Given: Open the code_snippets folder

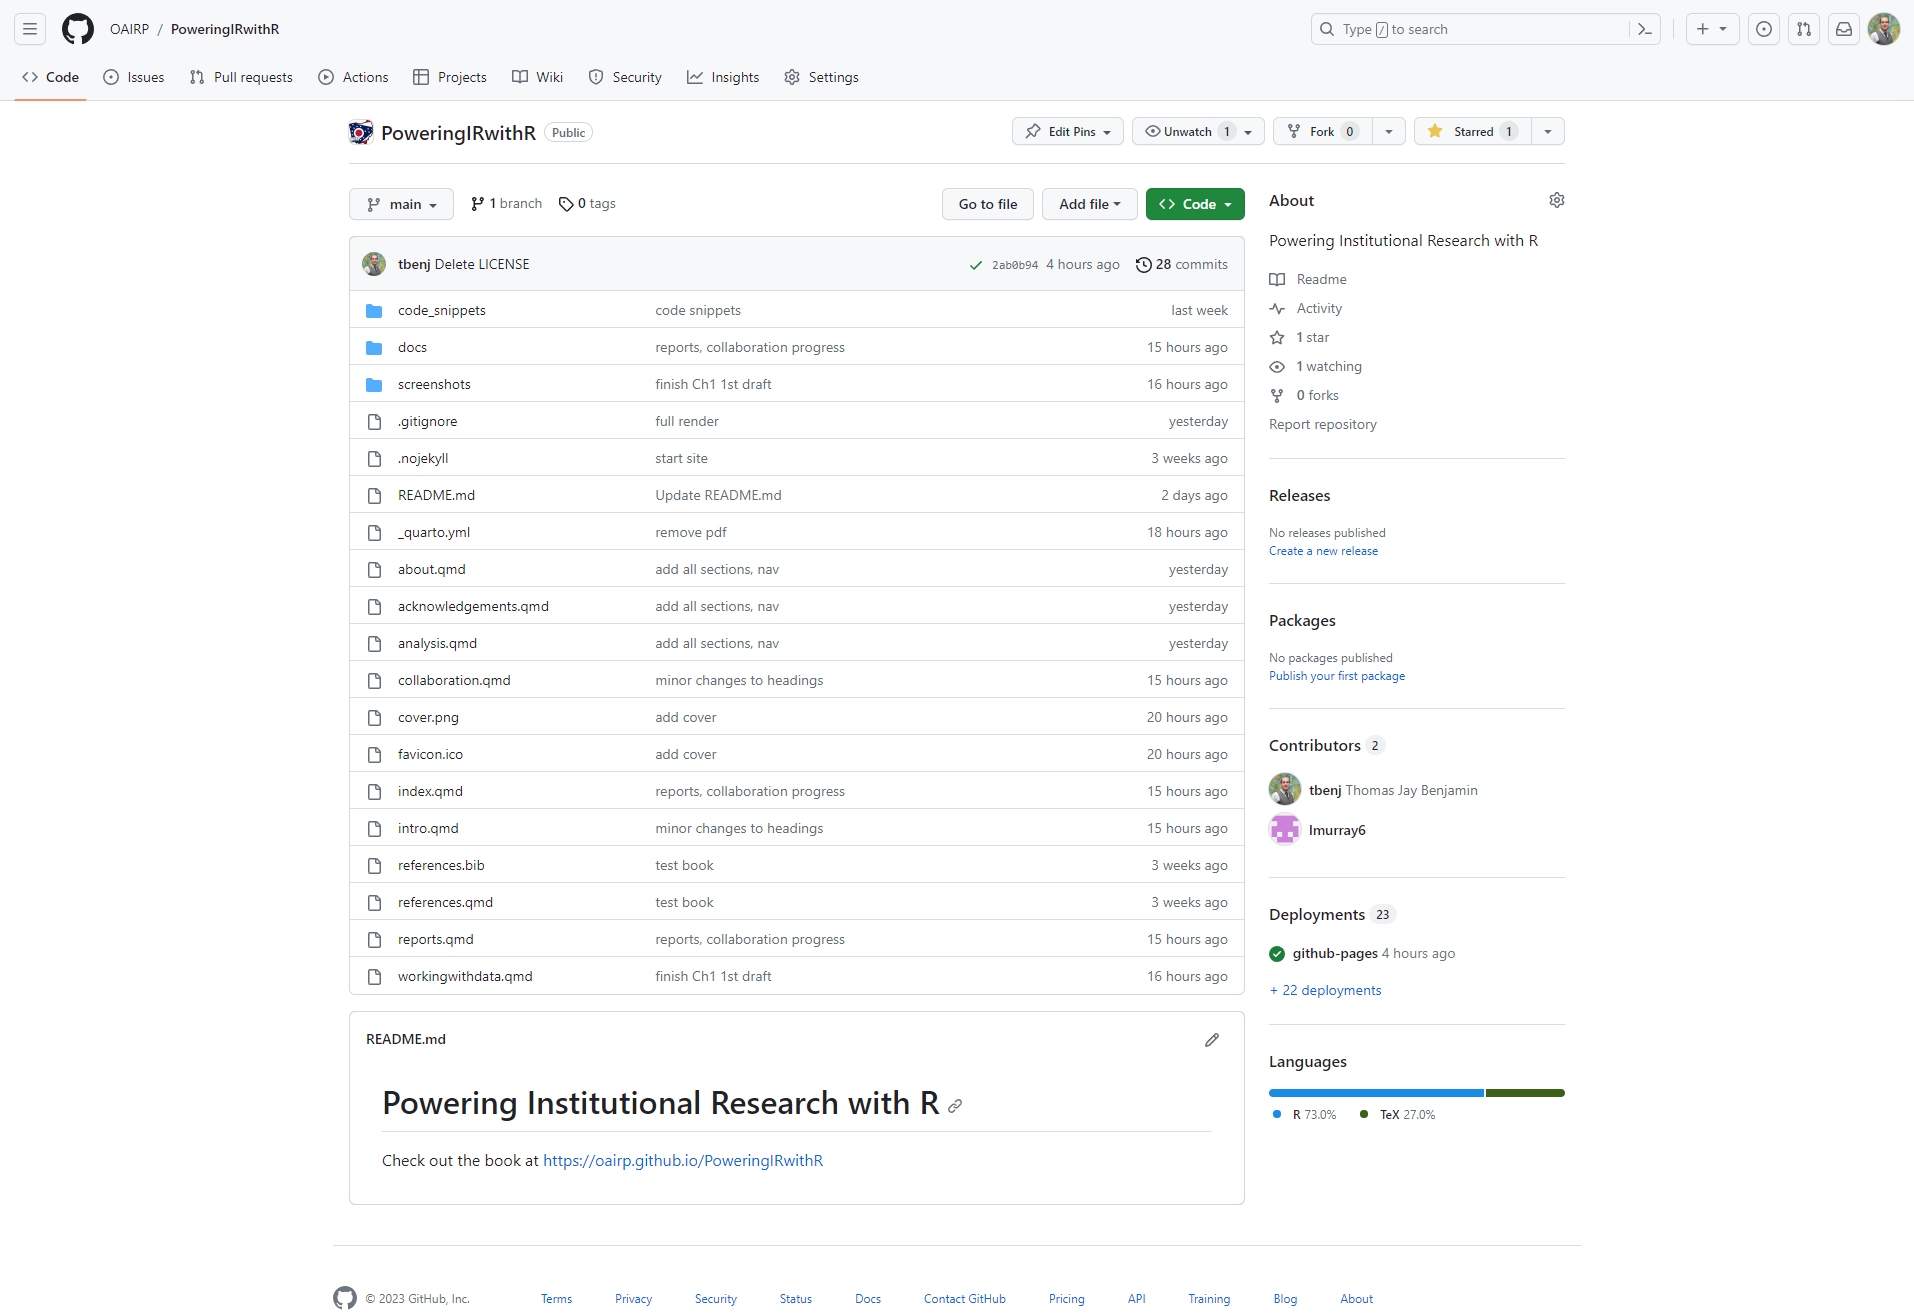Looking at the screenshot, I should tap(441, 310).
